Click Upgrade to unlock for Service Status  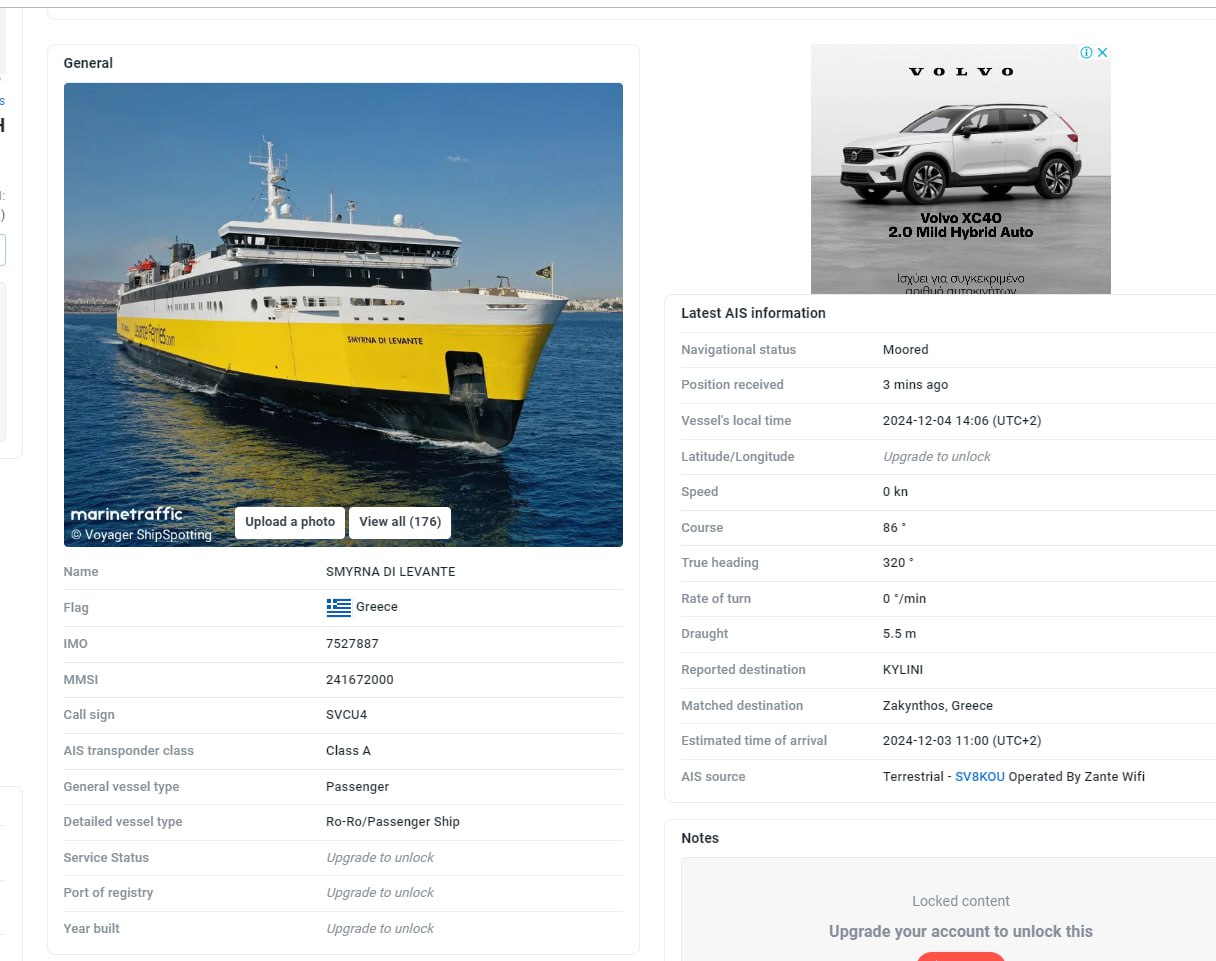(x=380, y=858)
